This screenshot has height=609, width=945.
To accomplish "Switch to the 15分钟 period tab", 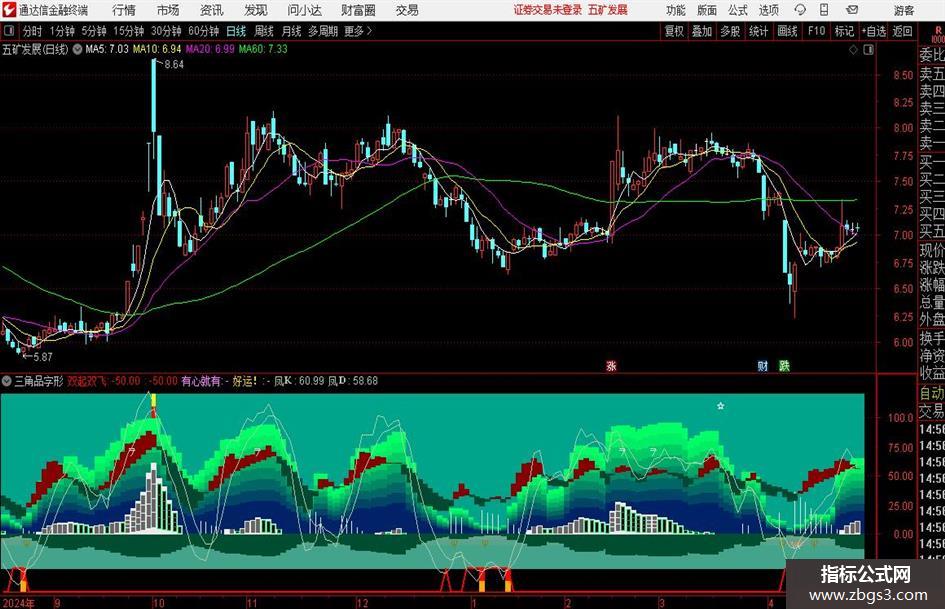I will pyautogui.click(x=128, y=31).
